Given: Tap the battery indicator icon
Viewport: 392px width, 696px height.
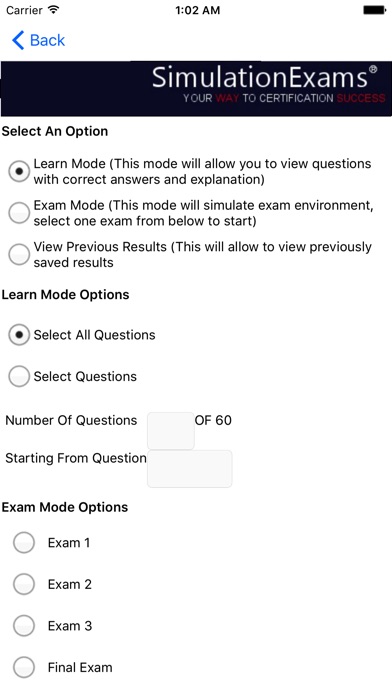Looking at the screenshot, I should 375,10.
